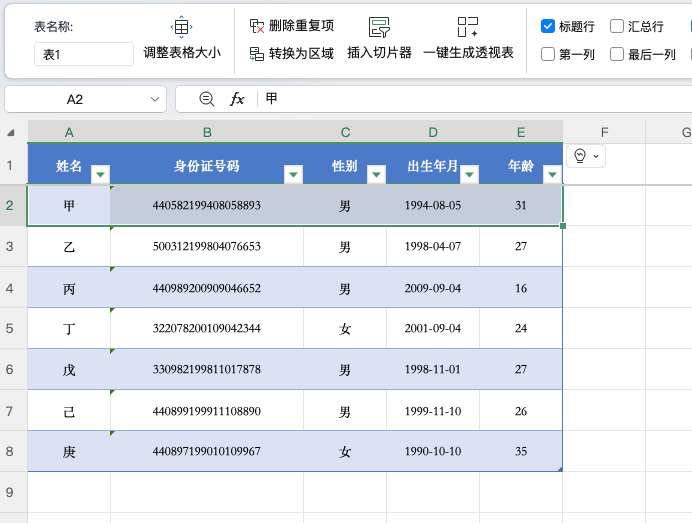Click cell with name 乙

coord(69,246)
